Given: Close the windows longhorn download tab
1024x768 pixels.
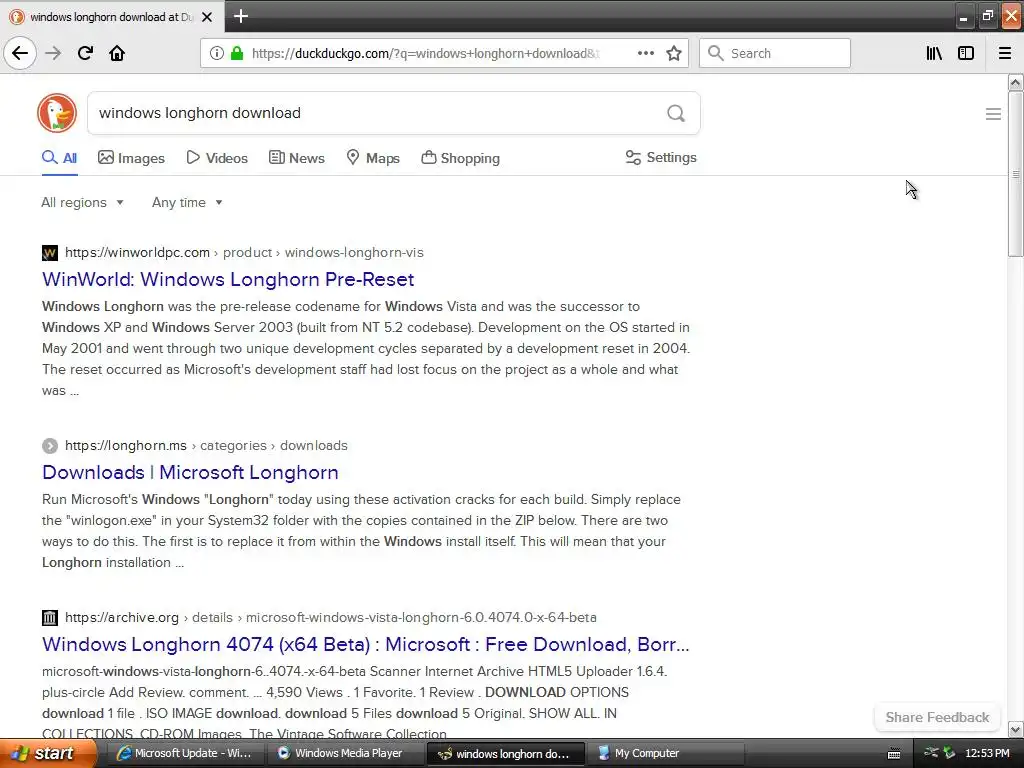Looking at the screenshot, I should (x=207, y=17).
